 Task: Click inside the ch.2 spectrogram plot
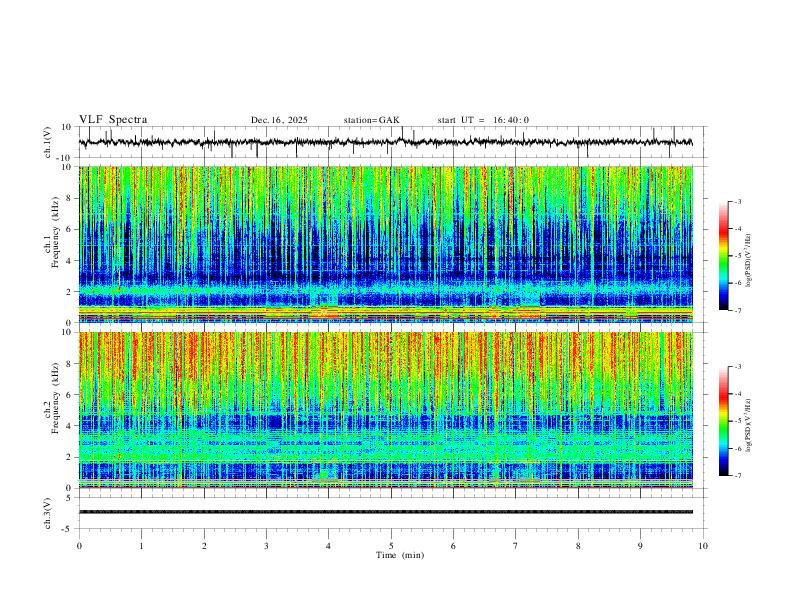click(x=386, y=410)
